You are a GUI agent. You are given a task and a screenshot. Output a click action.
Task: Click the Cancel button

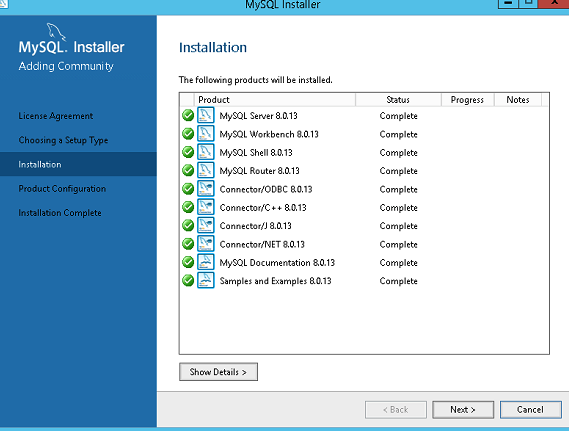point(531,410)
